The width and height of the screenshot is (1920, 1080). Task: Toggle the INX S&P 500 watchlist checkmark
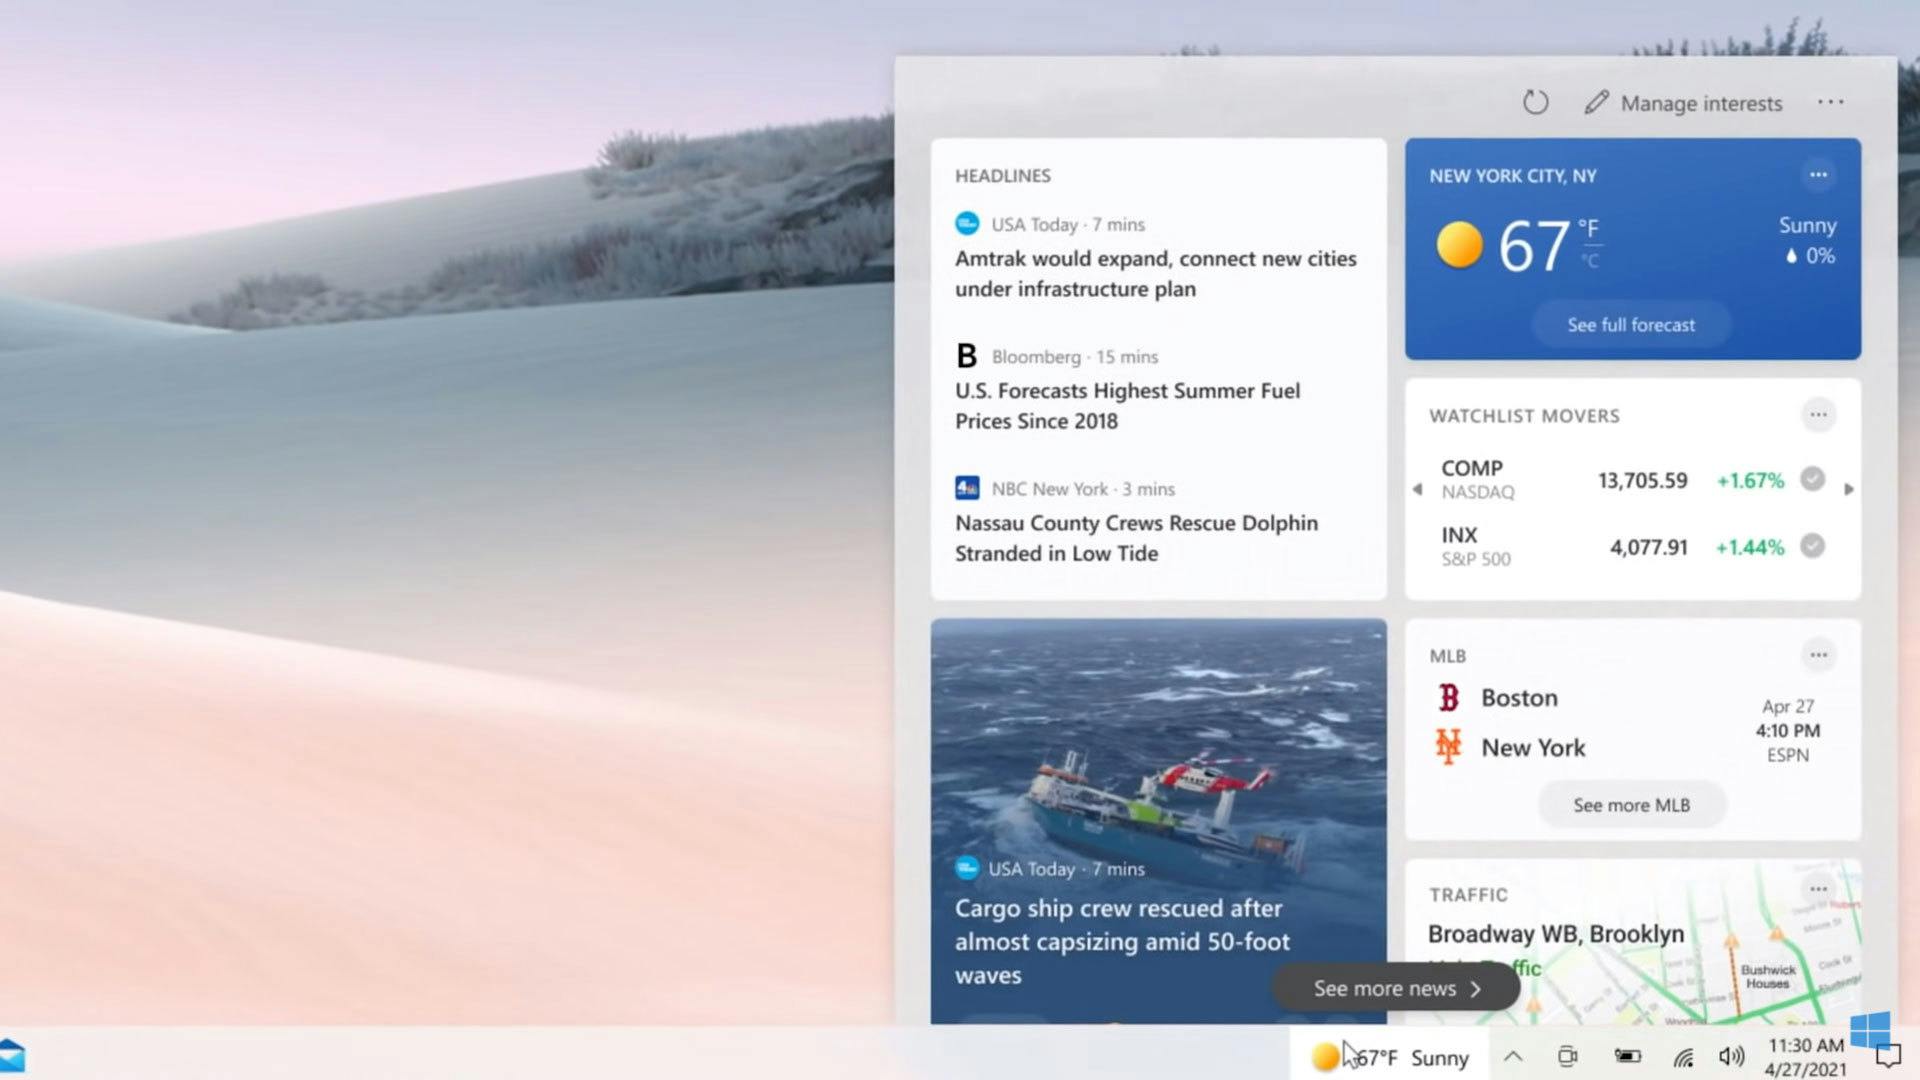point(1813,547)
